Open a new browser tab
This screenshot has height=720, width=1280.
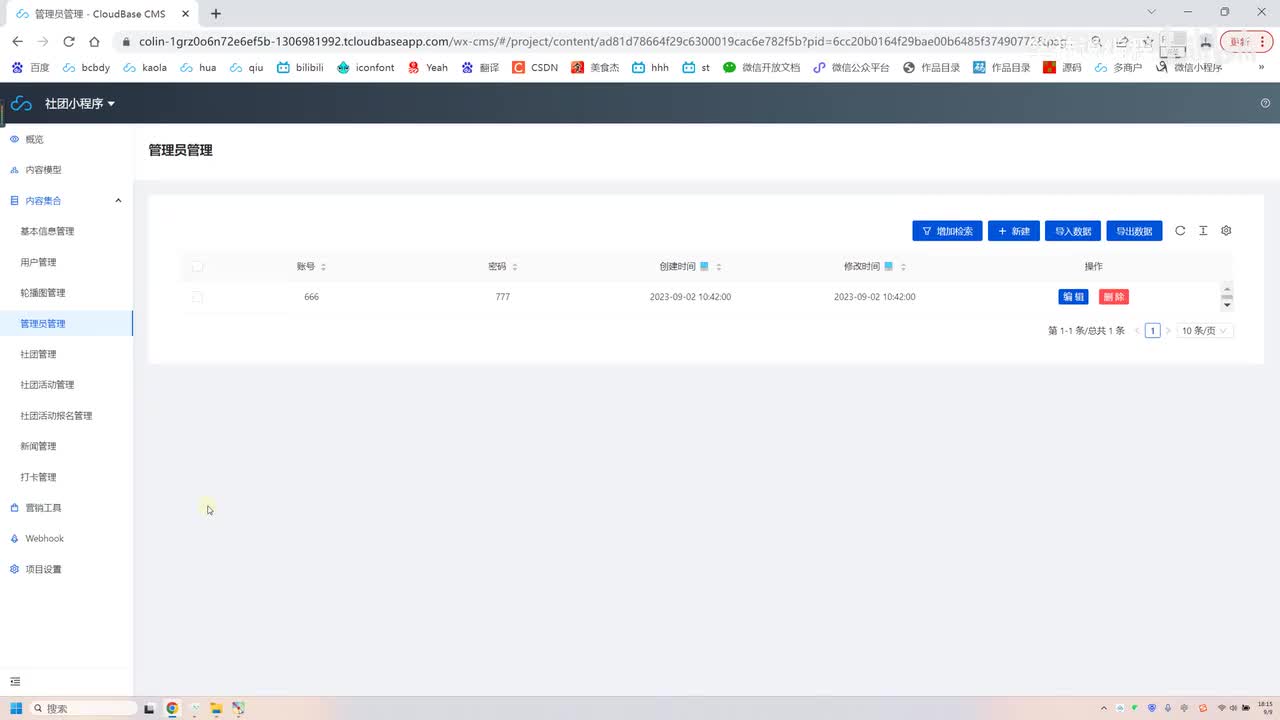(216, 13)
